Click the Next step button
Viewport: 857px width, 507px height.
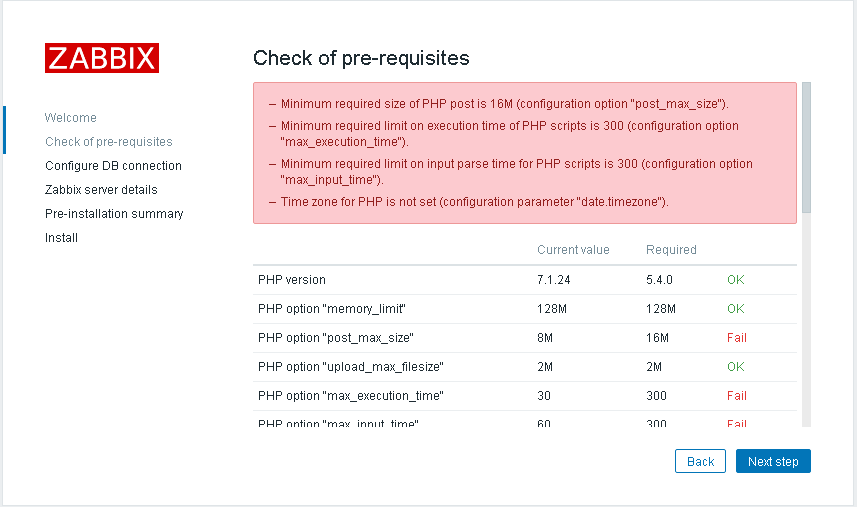773,461
